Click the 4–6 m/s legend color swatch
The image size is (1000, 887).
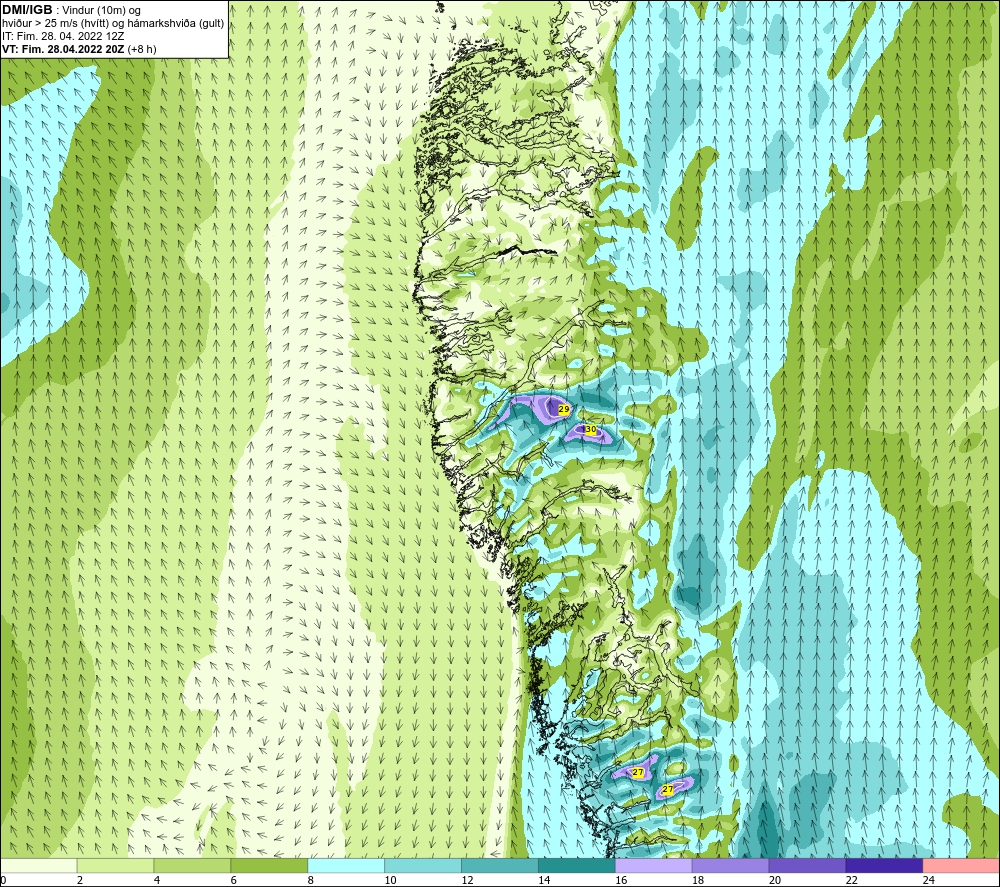192,865
